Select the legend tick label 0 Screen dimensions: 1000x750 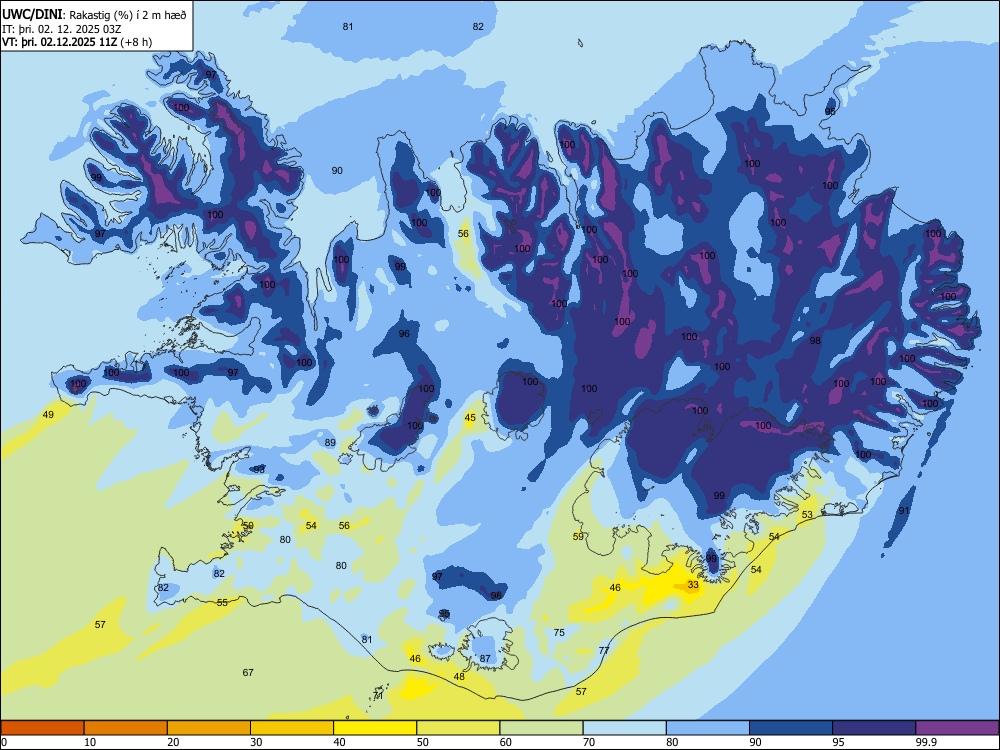(x=4, y=742)
